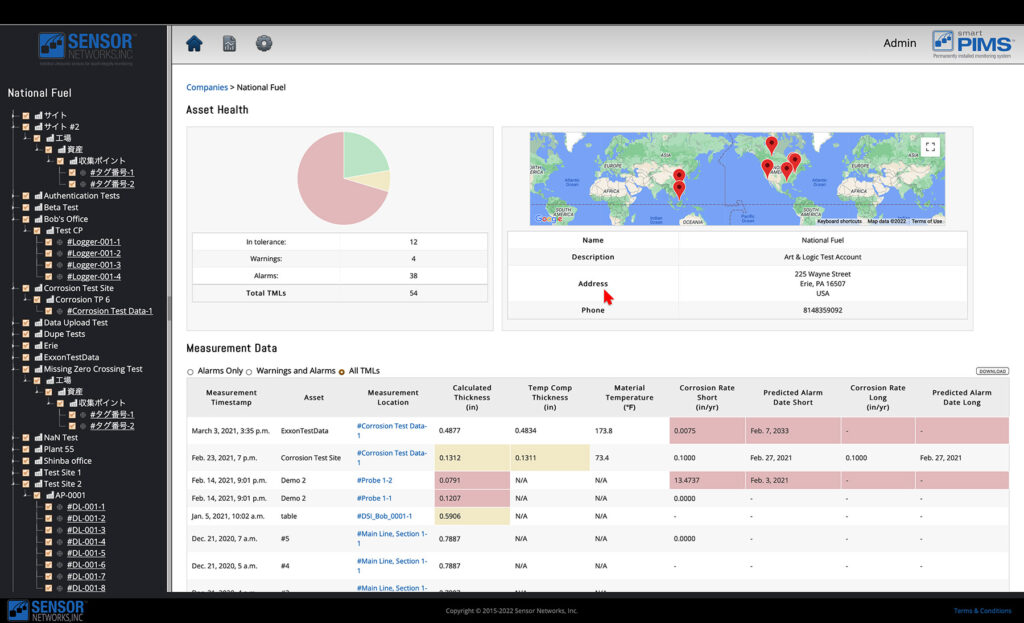Open the Admin user menu

899,43
